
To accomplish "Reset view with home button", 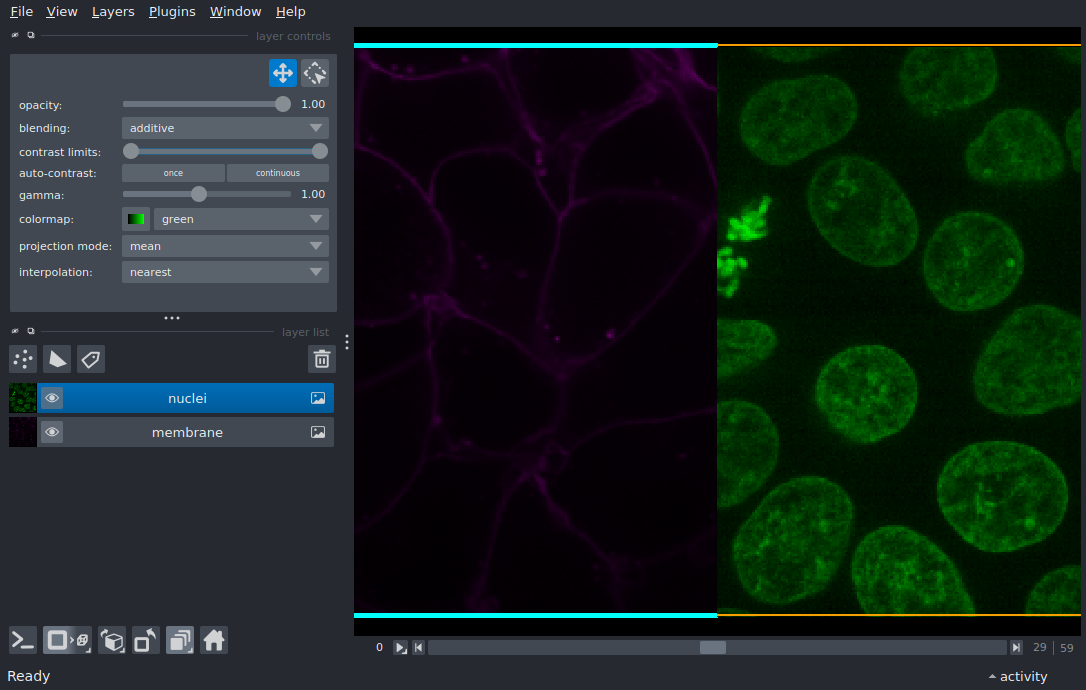I will tap(214, 640).
